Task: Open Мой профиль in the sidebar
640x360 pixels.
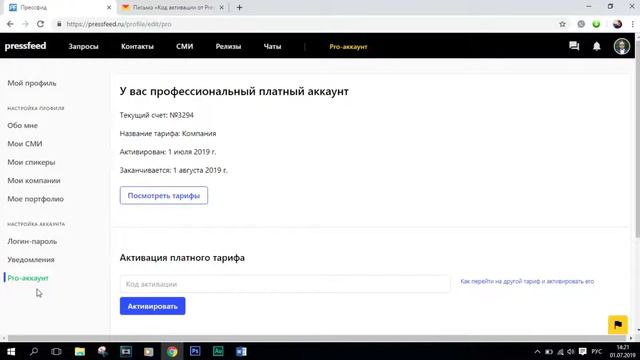Action: coord(32,83)
